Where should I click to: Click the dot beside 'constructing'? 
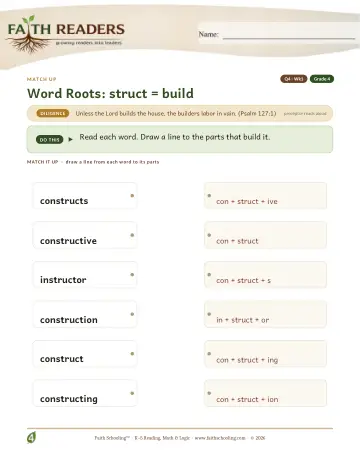(132, 393)
